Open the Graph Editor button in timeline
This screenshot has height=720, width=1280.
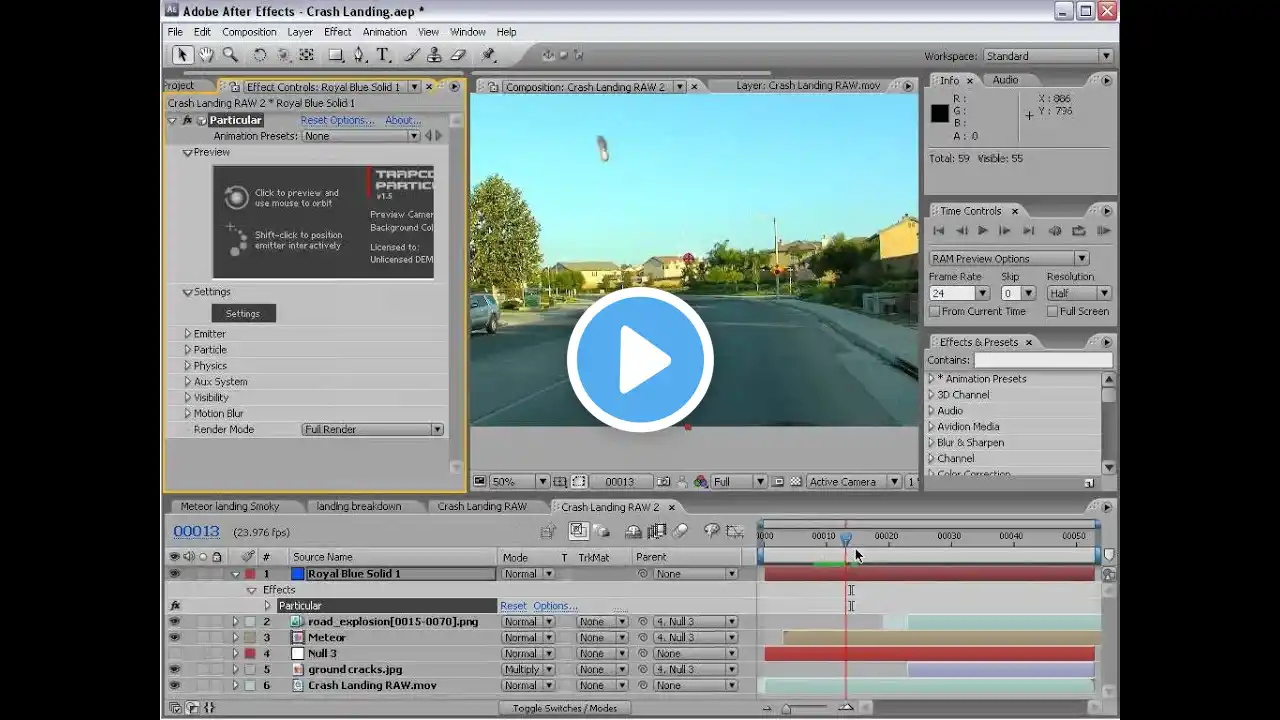tap(736, 531)
